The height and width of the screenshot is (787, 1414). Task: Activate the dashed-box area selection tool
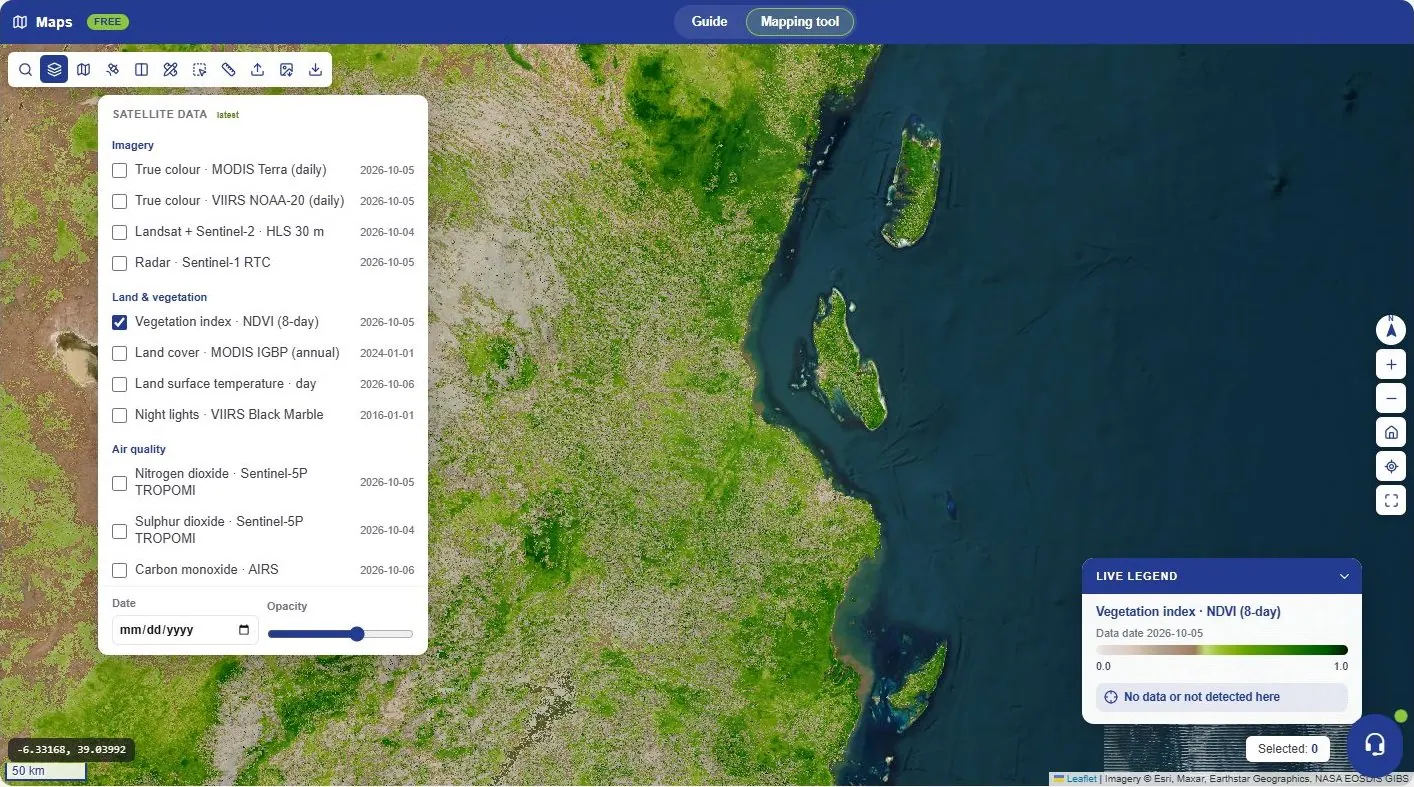[199, 70]
